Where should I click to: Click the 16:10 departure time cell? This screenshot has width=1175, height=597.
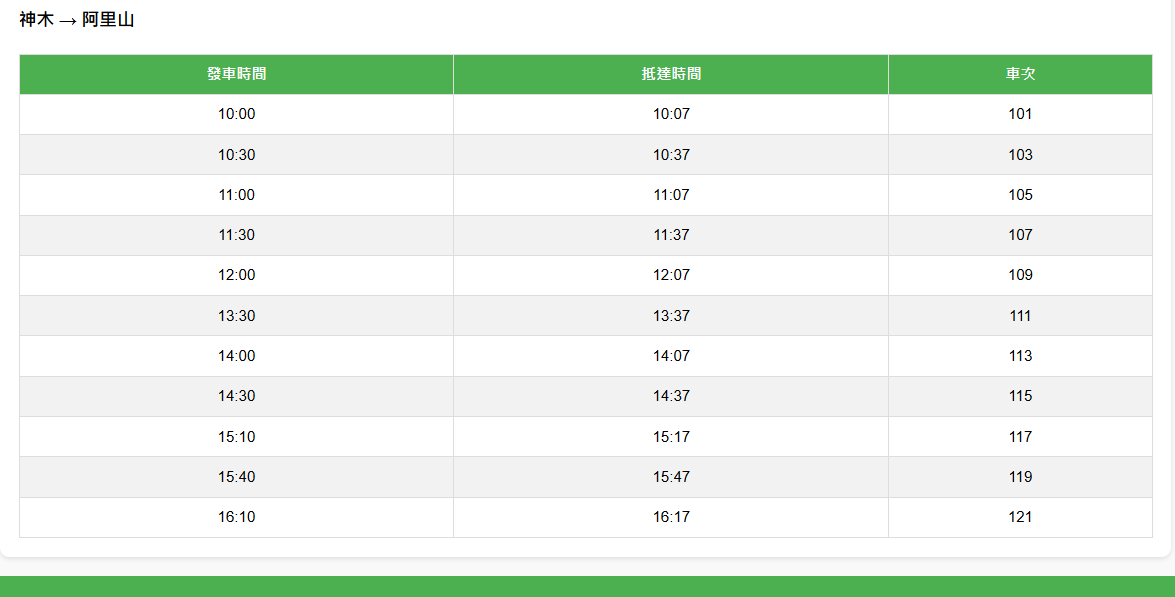(236, 517)
